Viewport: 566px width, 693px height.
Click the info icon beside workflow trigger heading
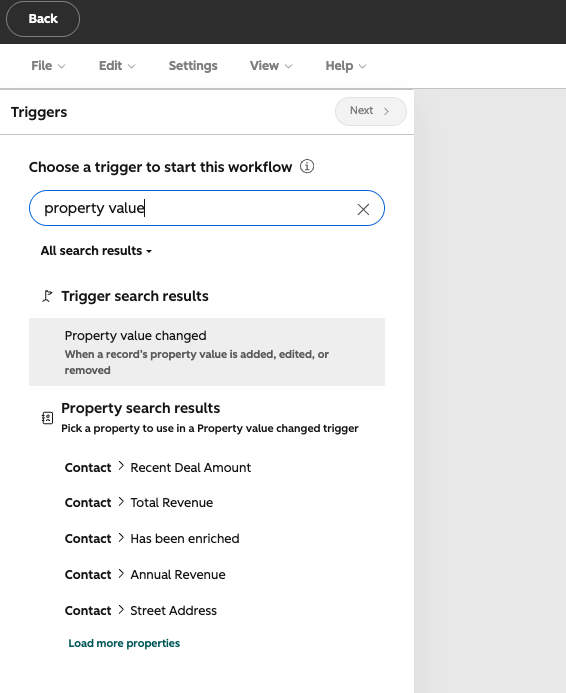tap(307, 167)
